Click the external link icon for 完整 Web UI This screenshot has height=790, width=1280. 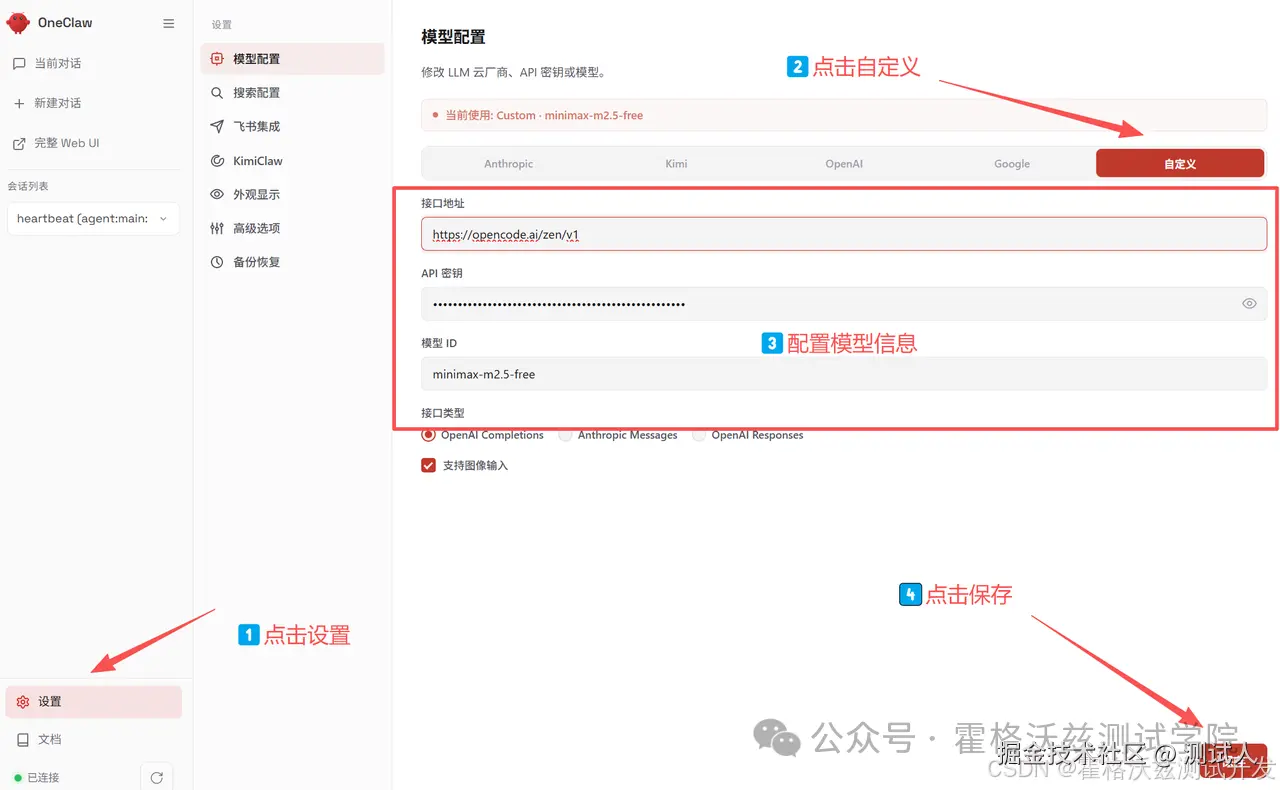19,143
